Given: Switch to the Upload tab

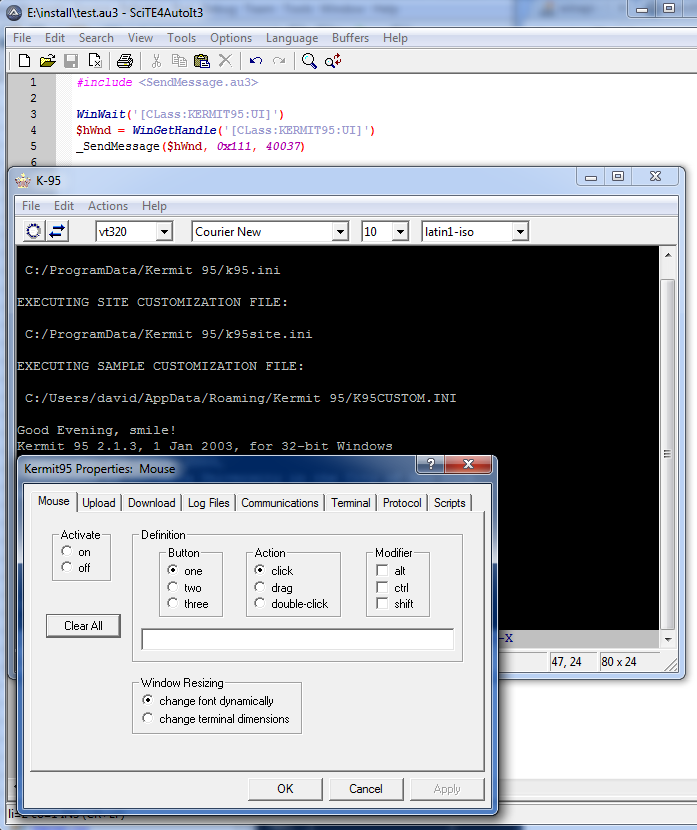Looking at the screenshot, I should 99,503.
